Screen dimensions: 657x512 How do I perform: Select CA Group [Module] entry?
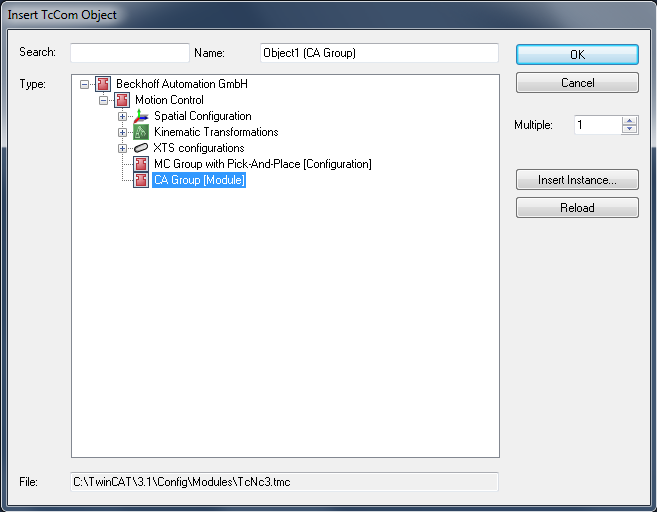tap(199, 180)
